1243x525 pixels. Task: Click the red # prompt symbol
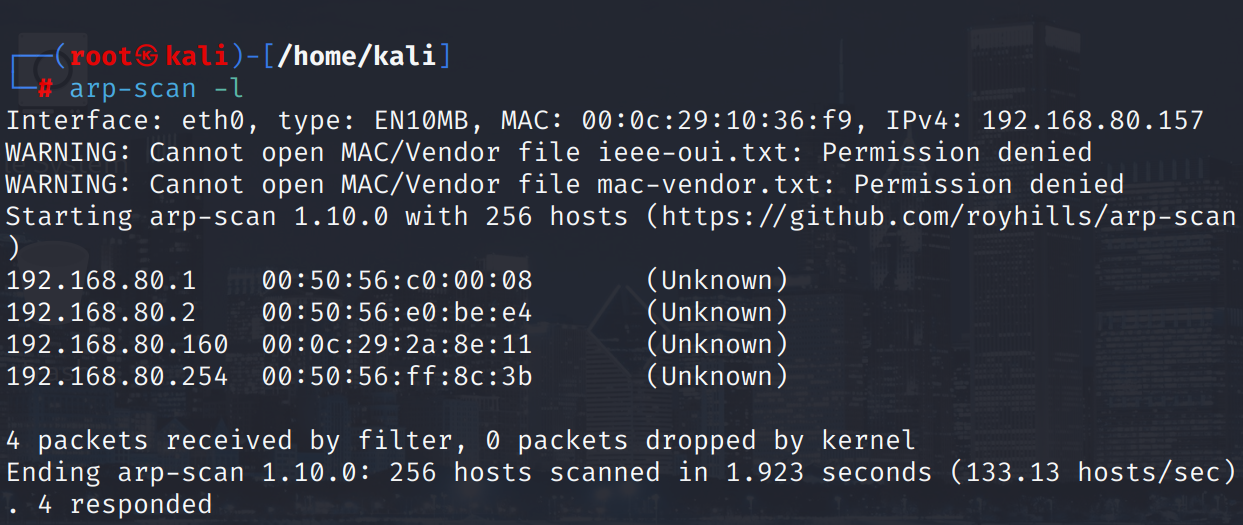pos(45,89)
